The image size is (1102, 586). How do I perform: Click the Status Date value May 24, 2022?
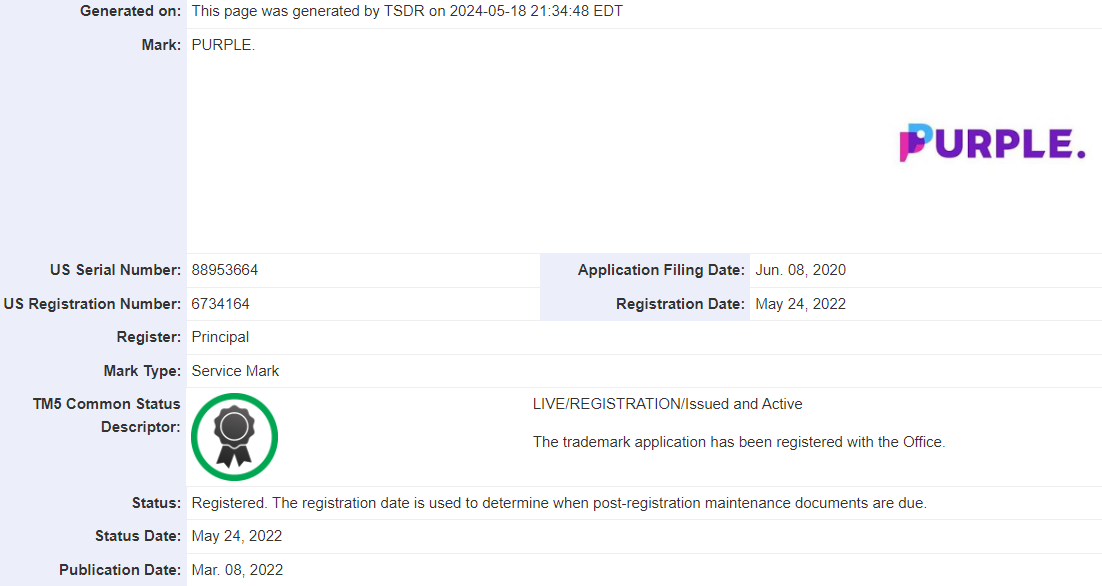tap(237, 536)
